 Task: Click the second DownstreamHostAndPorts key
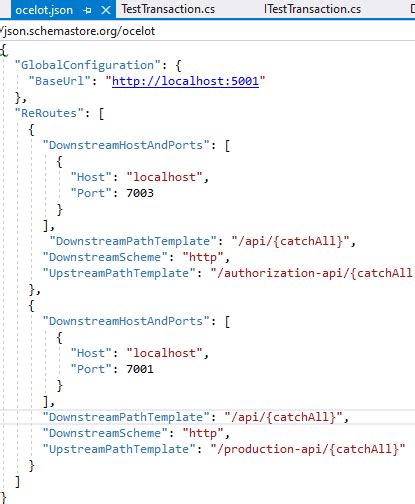[126, 321]
